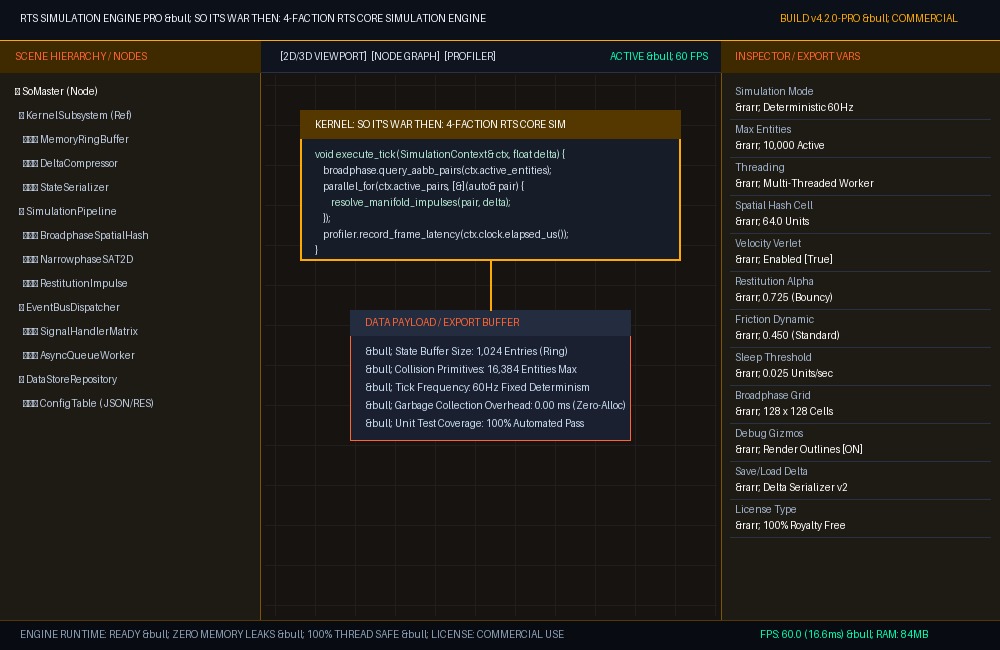Collapse the EventBusDispatcher expander glyph
This screenshot has height=650, width=1000.
point(22,307)
